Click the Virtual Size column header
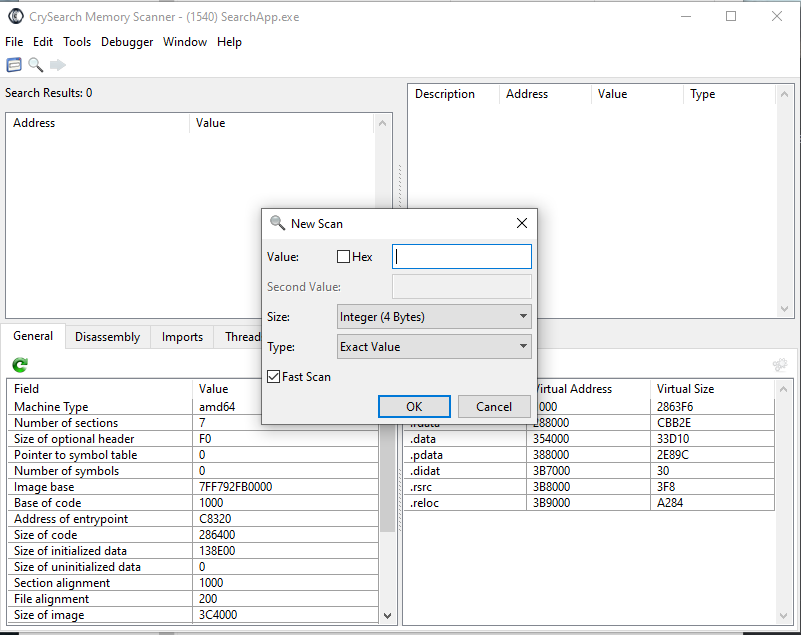Screen dimensions: 801x635 click(x=712, y=389)
